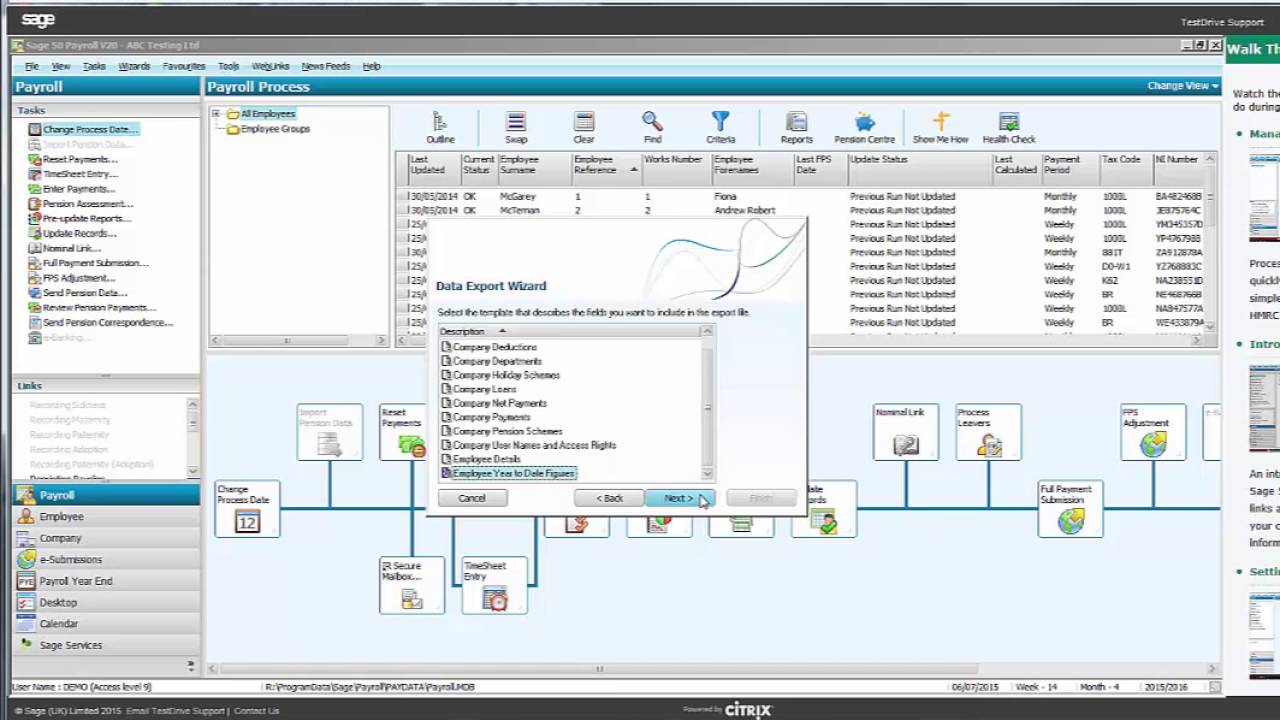This screenshot has width=1280, height=720.
Task: Click the Send Pension Correspondence task
Action: pyautogui.click(x=108, y=323)
